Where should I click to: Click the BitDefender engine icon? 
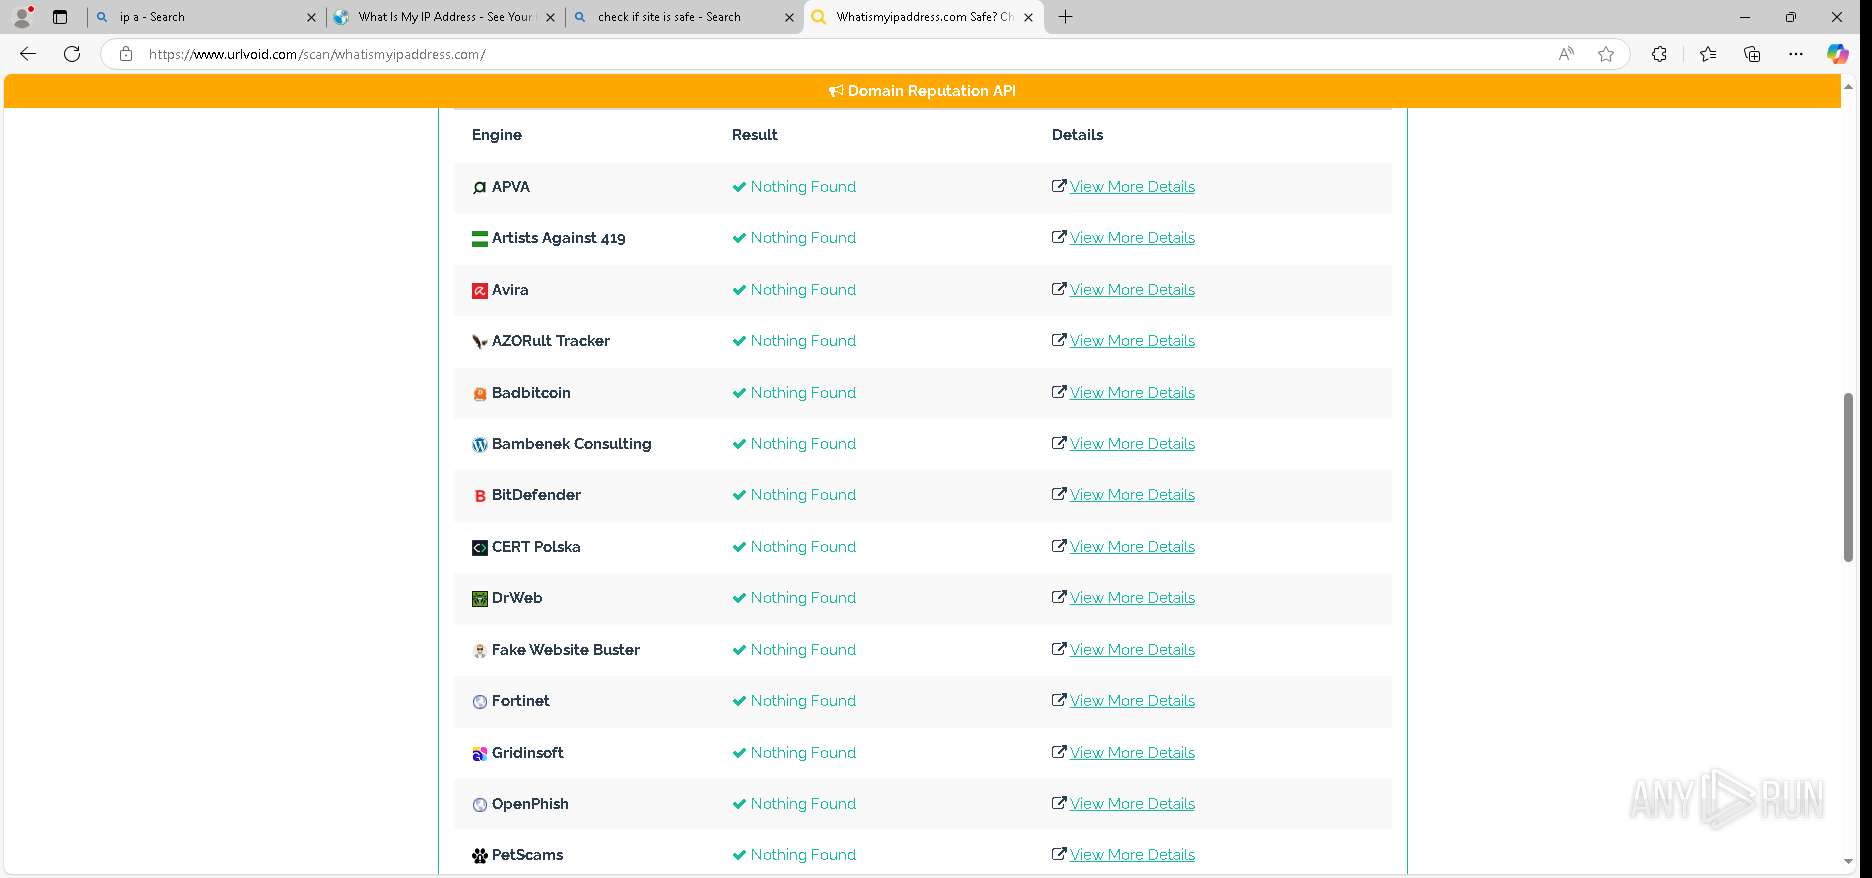click(x=480, y=496)
